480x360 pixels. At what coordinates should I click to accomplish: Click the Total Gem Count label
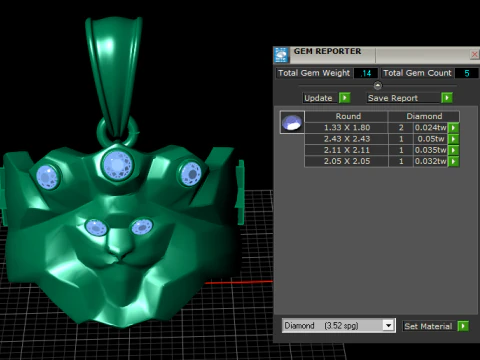coord(417,73)
